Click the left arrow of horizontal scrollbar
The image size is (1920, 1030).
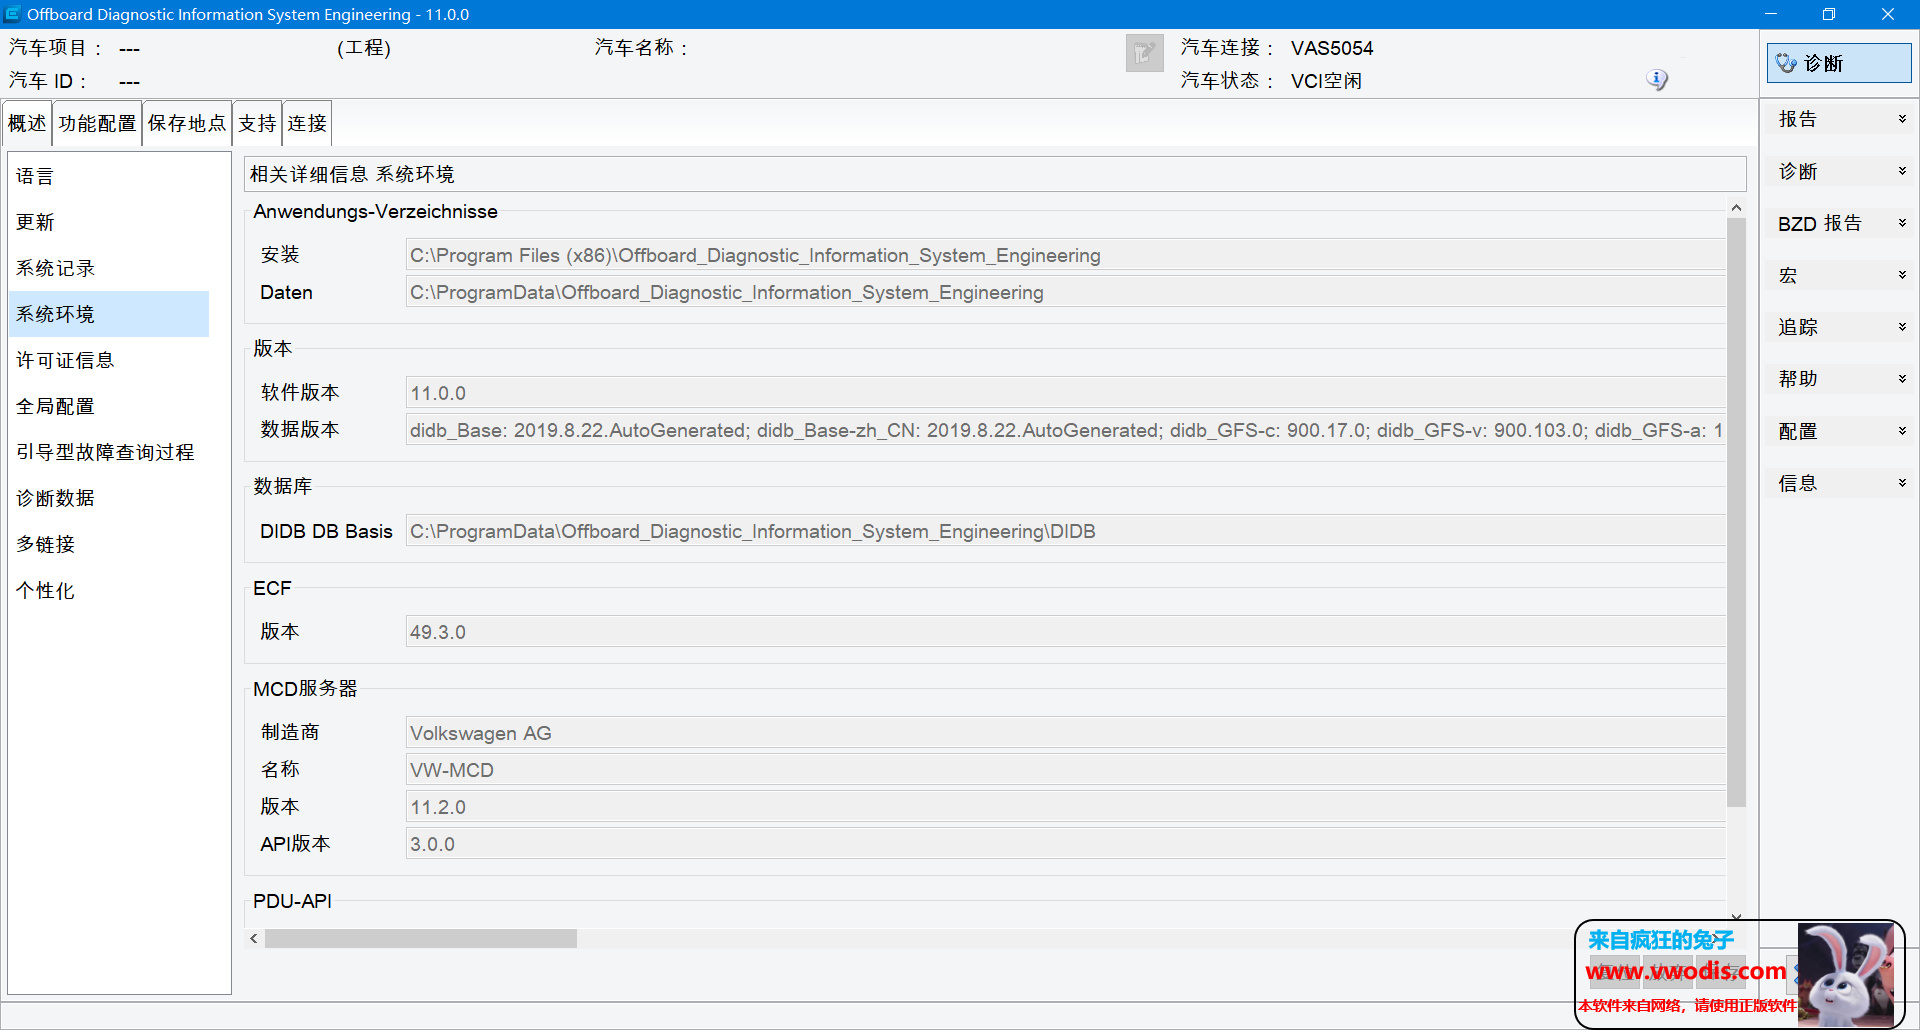point(254,938)
